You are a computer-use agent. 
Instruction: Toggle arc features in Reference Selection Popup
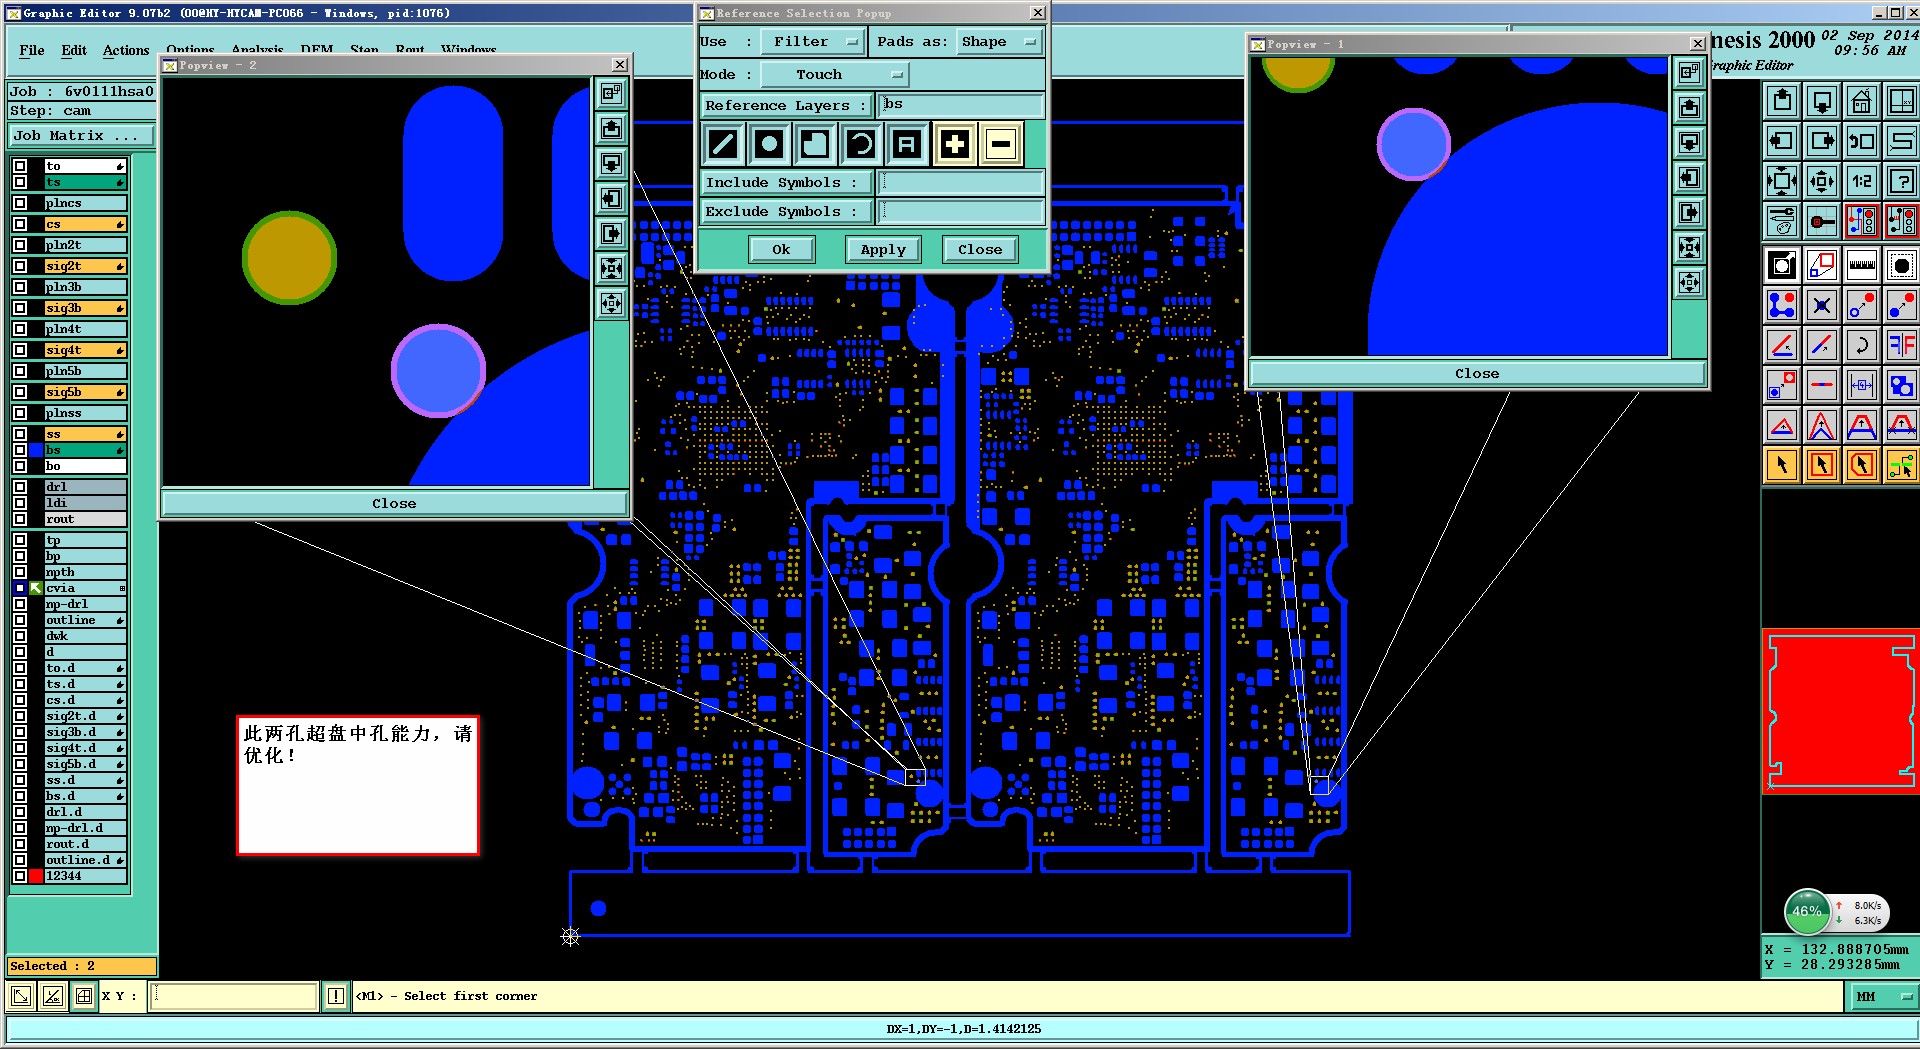coord(861,144)
